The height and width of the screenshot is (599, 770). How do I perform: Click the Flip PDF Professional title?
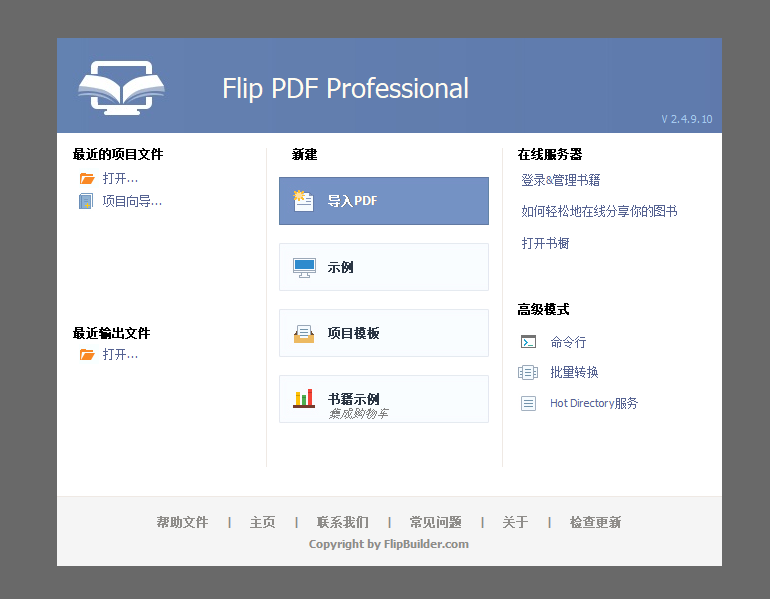[346, 88]
